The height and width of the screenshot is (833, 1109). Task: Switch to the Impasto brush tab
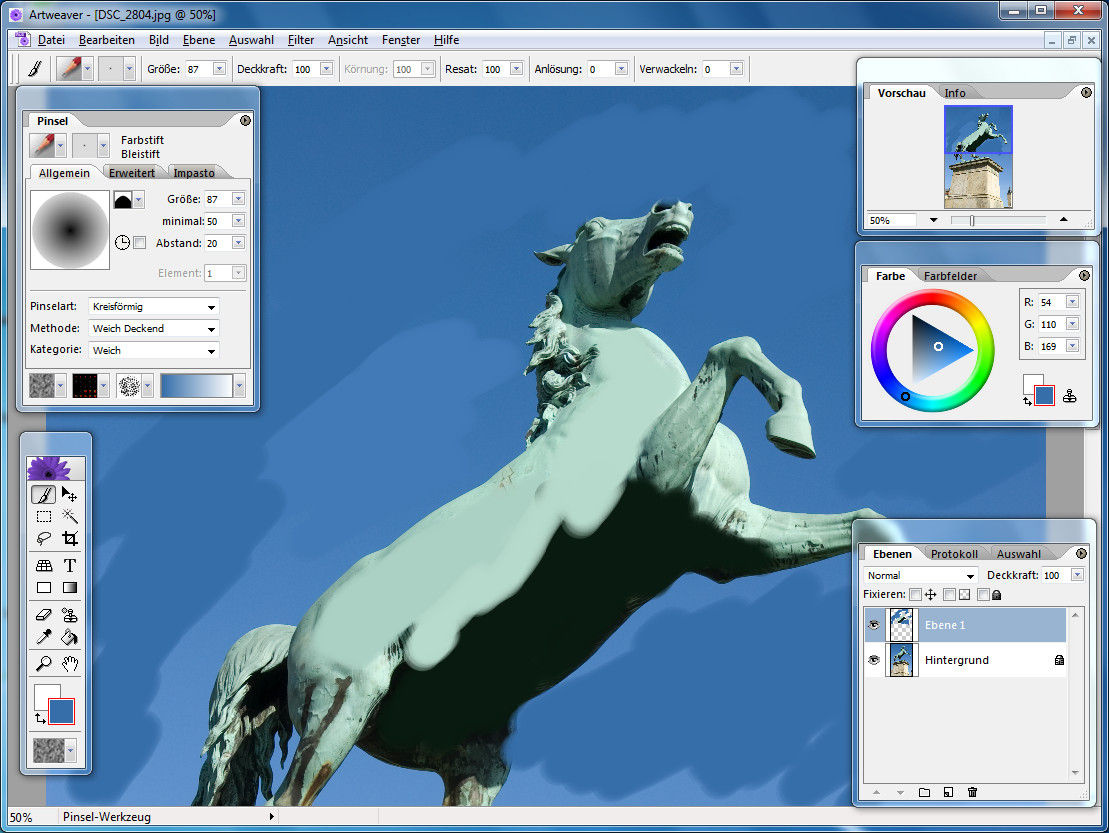click(194, 173)
